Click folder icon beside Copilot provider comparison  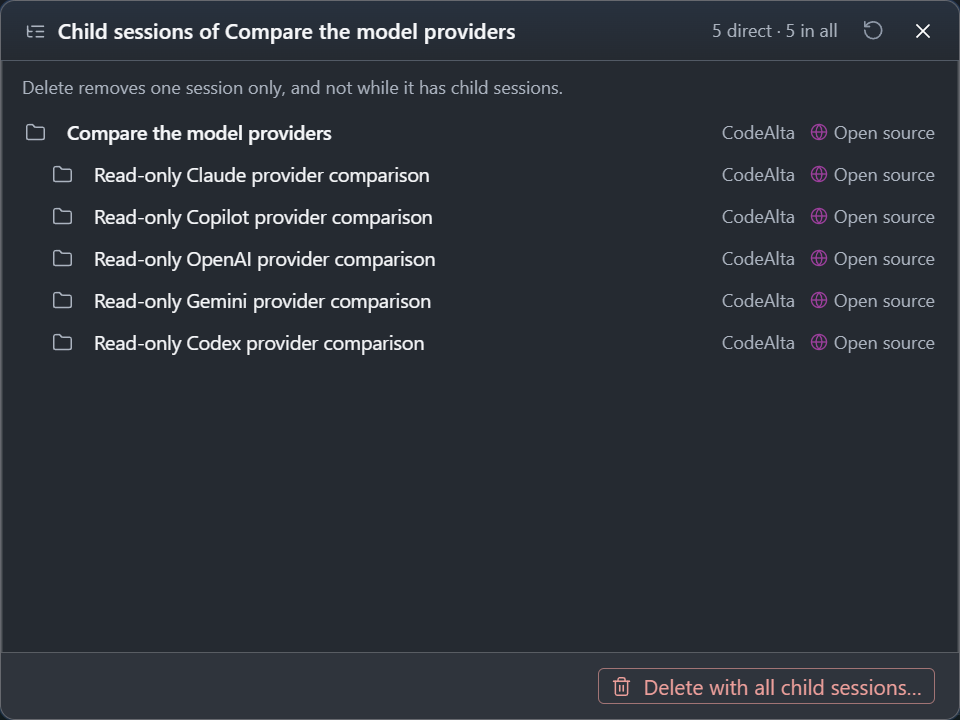click(62, 217)
